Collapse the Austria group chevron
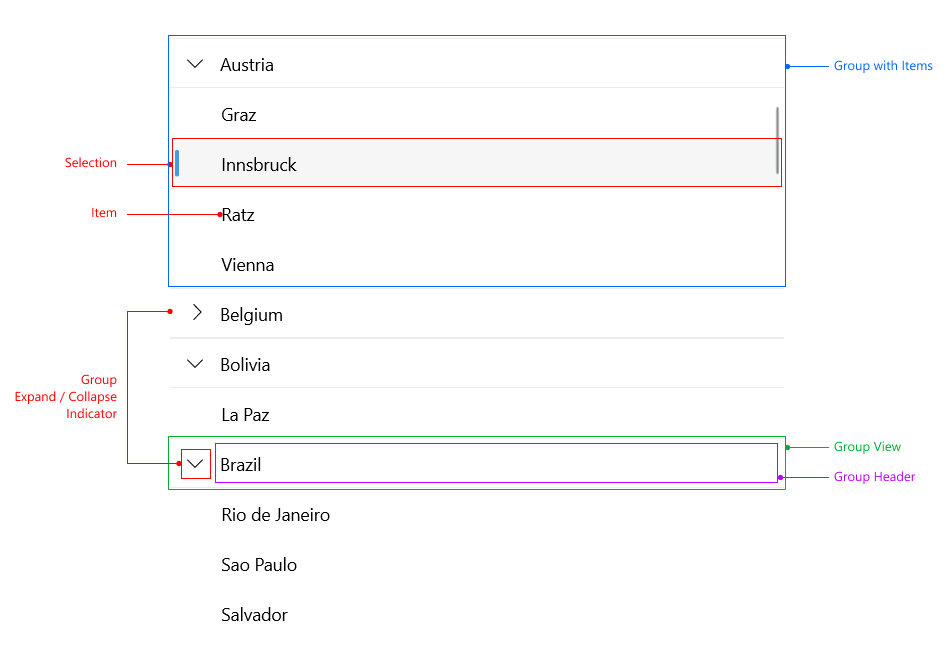The image size is (952, 655). [195, 65]
